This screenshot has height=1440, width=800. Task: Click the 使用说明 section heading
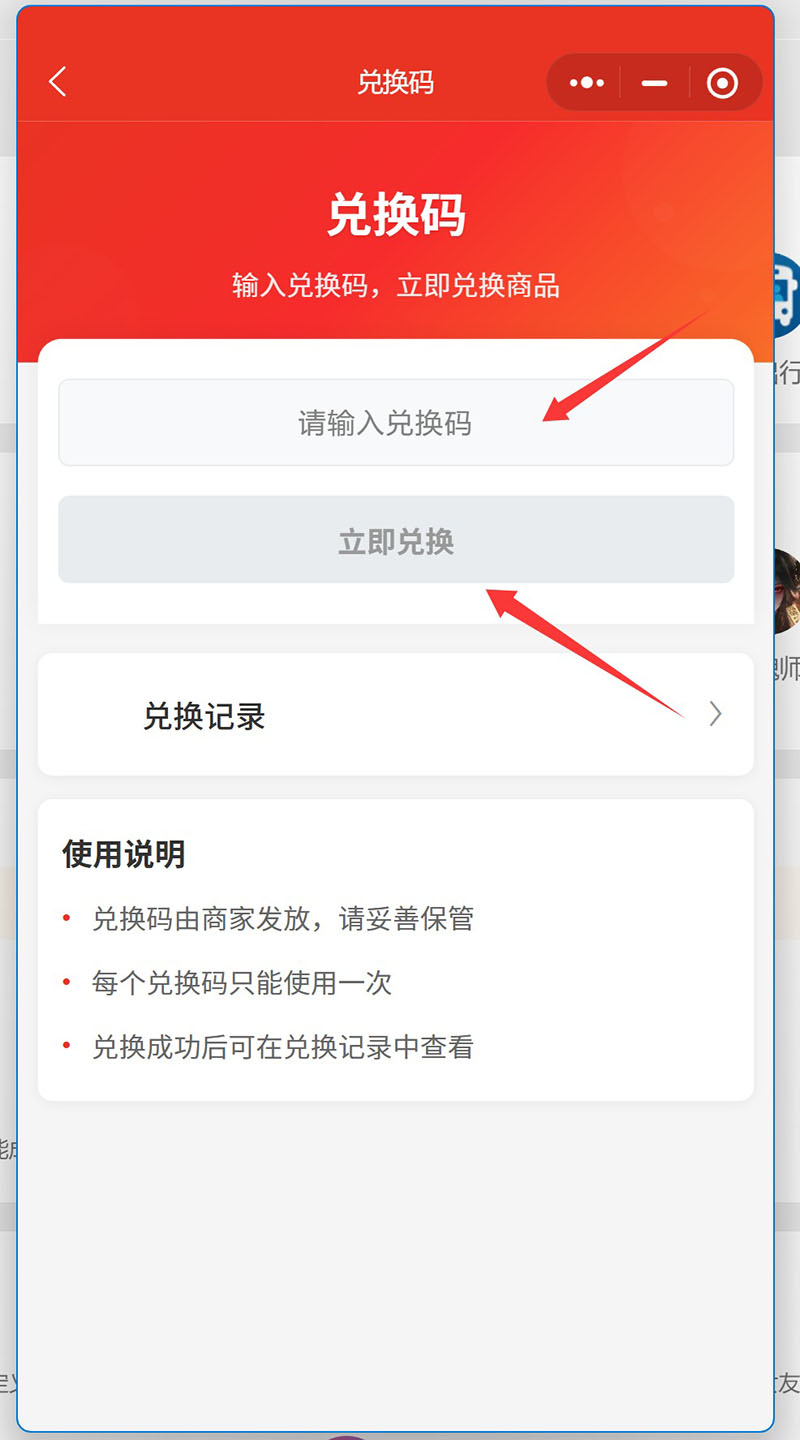click(x=124, y=854)
